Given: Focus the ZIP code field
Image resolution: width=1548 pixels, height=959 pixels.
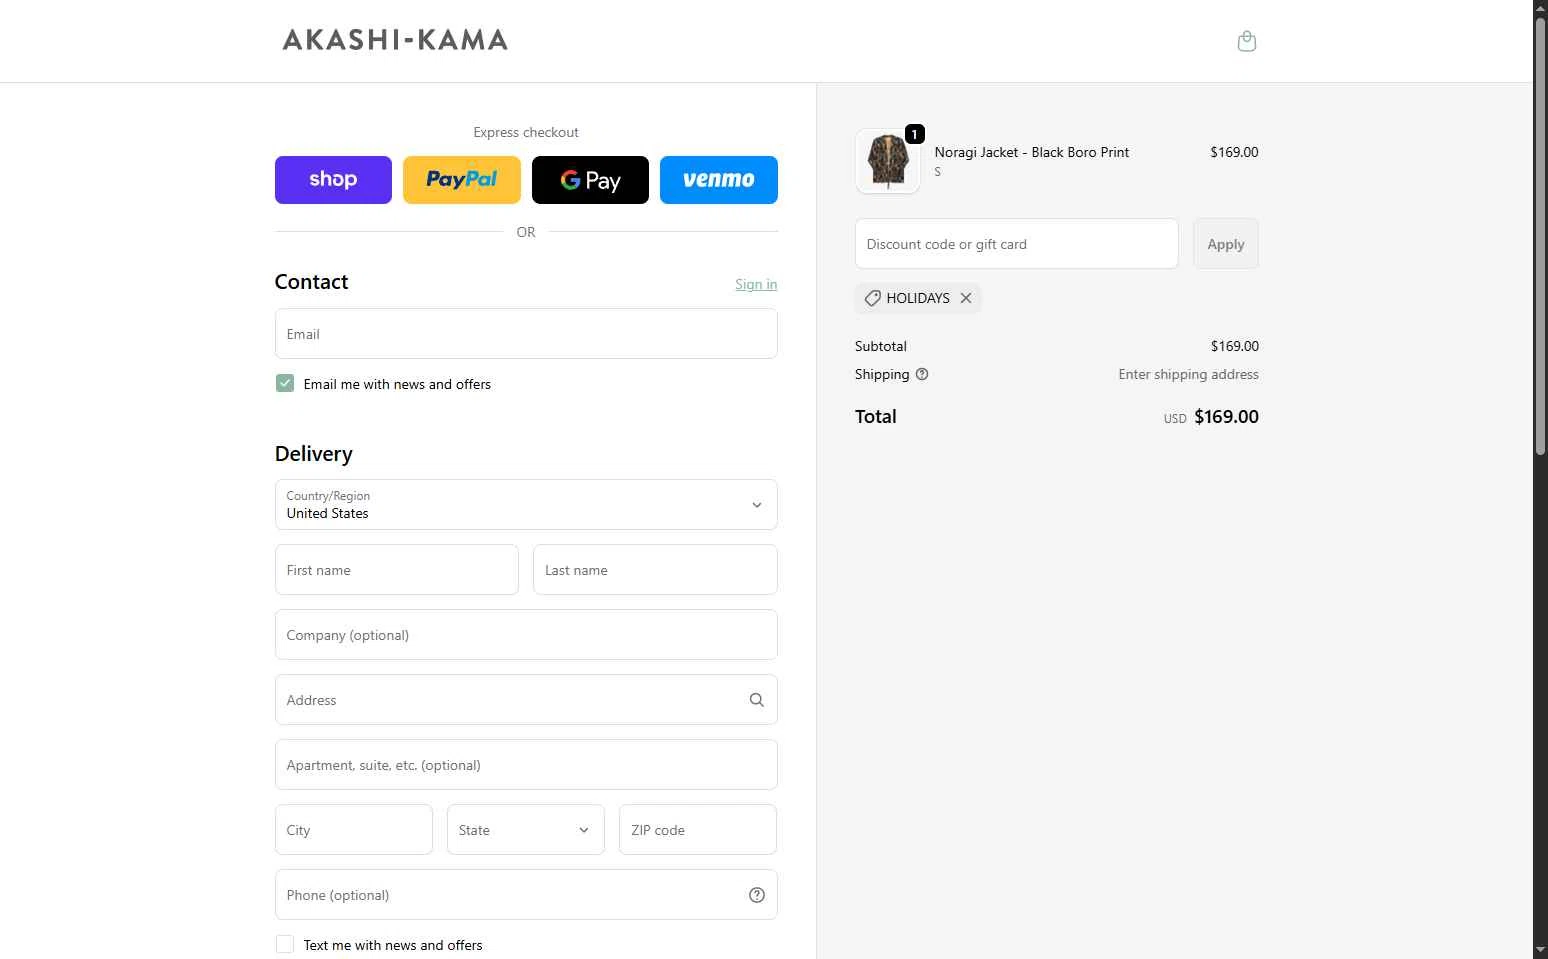Looking at the screenshot, I should pyautogui.click(x=697, y=830).
